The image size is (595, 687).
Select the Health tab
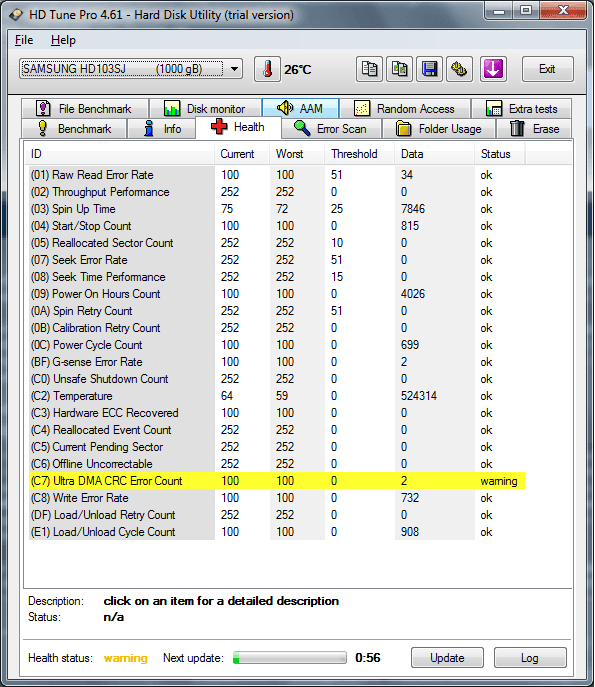click(x=238, y=127)
